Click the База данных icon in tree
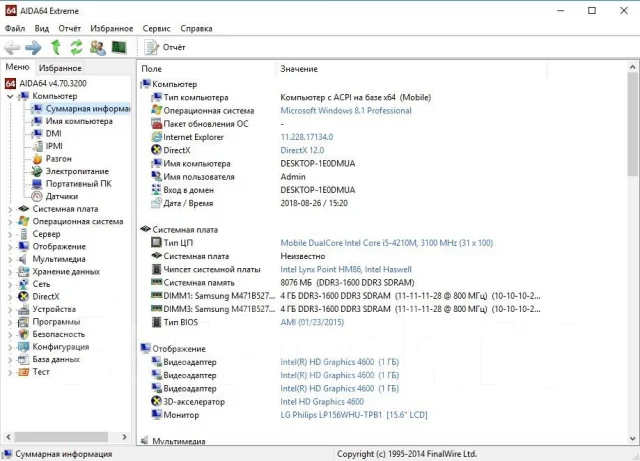Viewport: 640px width, 461px height. pyautogui.click(x=24, y=360)
